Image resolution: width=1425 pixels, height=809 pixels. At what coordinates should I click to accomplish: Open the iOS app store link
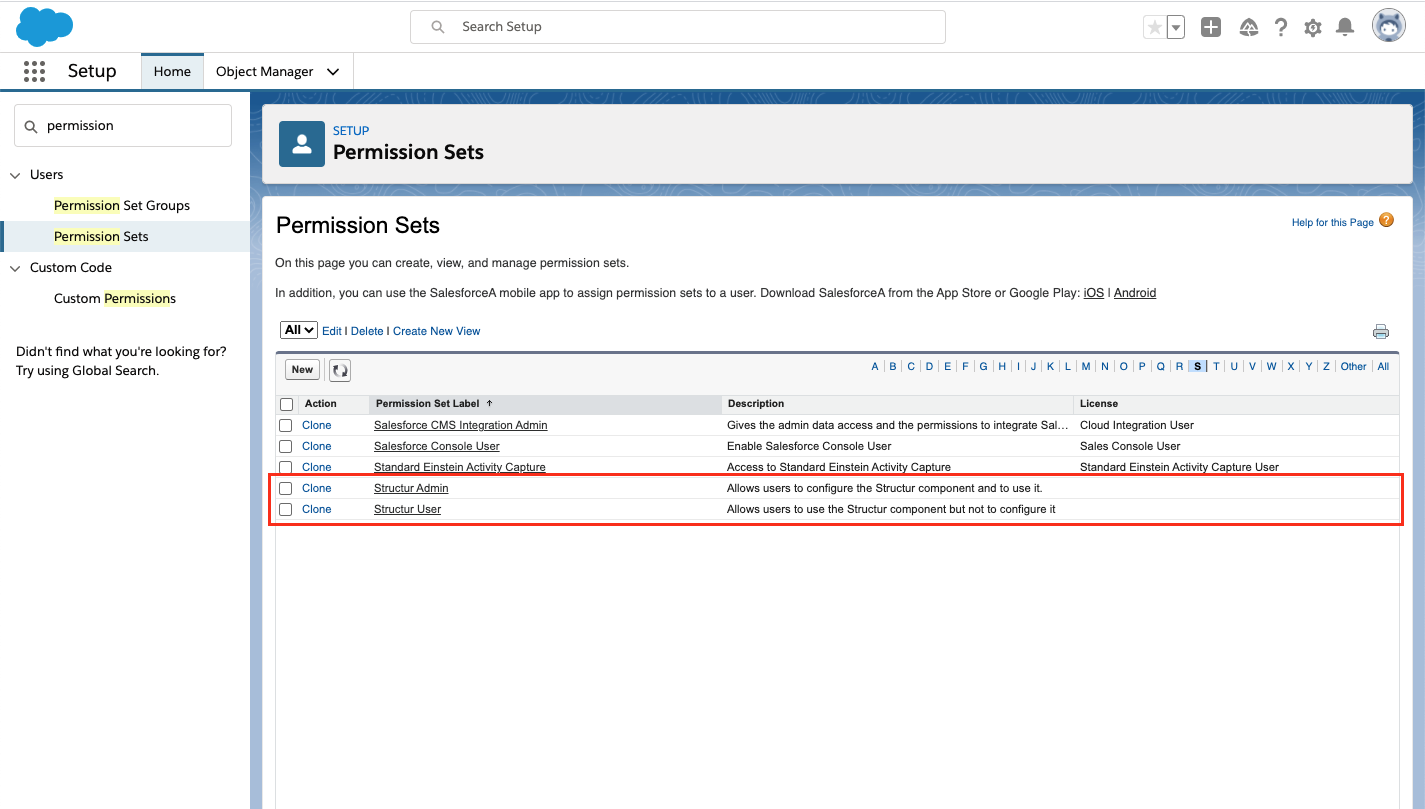(1094, 293)
